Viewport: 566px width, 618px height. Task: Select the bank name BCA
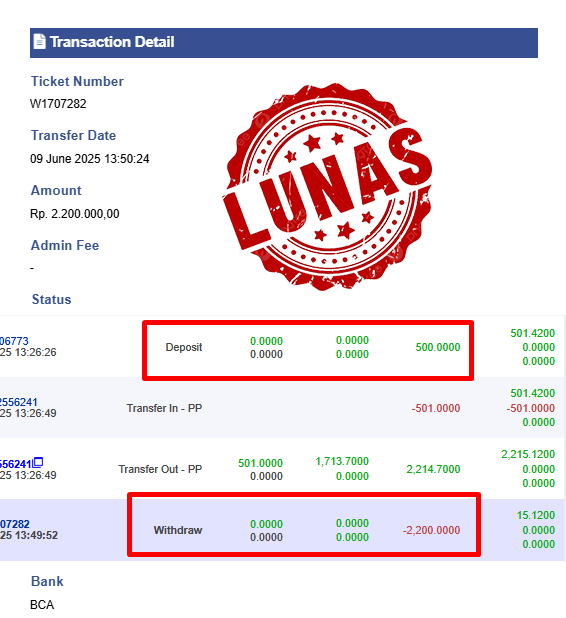pyautogui.click(x=42, y=605)
